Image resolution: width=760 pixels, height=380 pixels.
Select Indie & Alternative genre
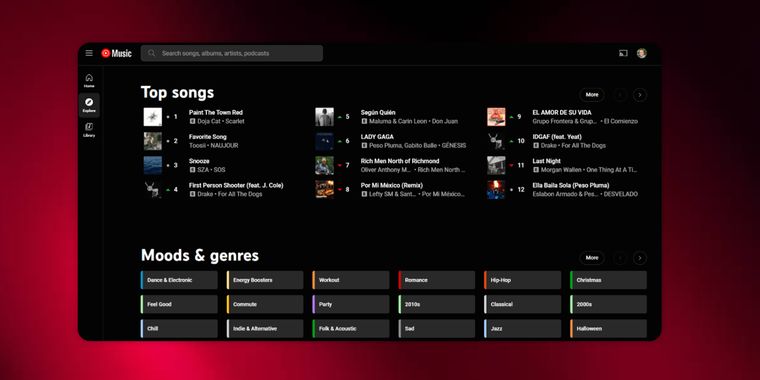tap(265, 329)
